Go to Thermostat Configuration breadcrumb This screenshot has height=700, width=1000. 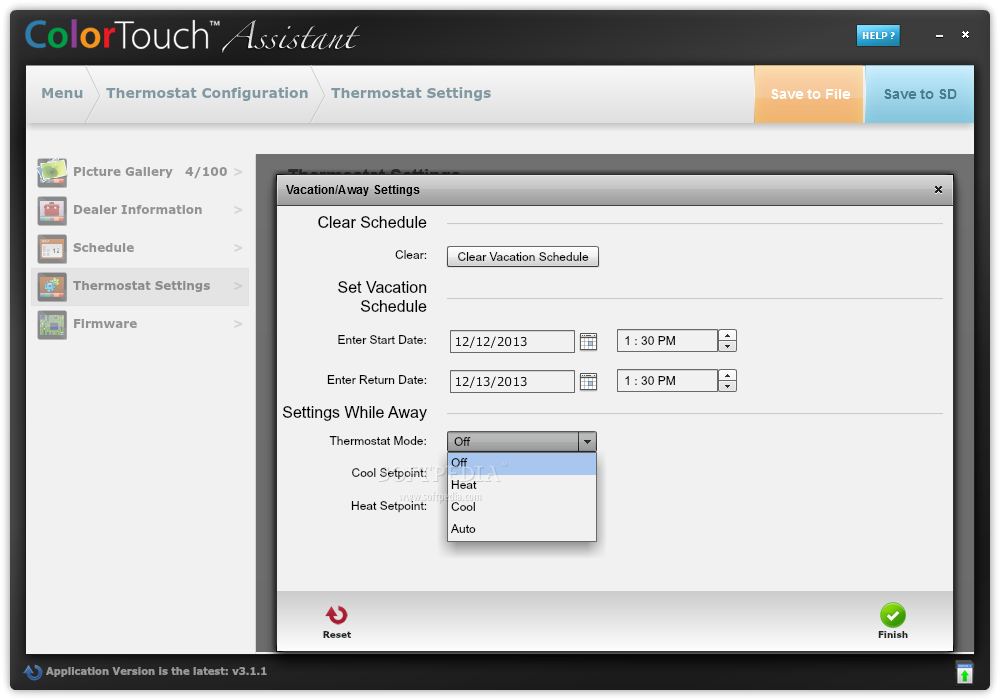pyautogui.click(x=207, y=93)
